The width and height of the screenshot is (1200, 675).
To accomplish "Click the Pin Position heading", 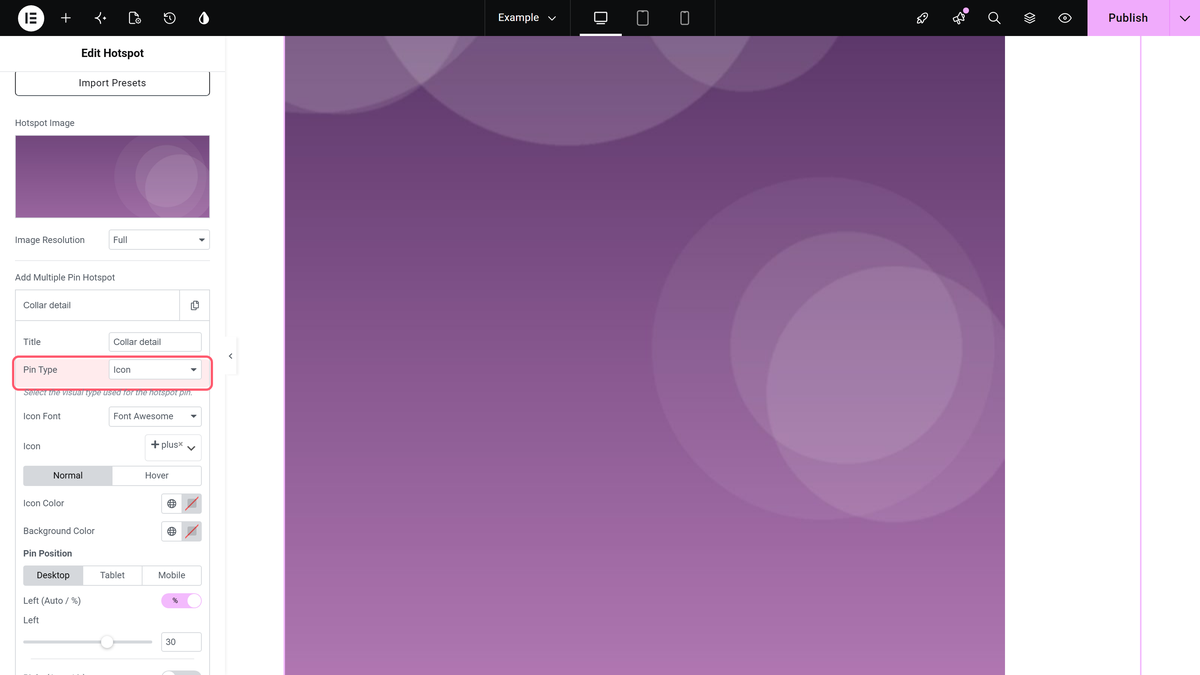I will coord(48,553).
